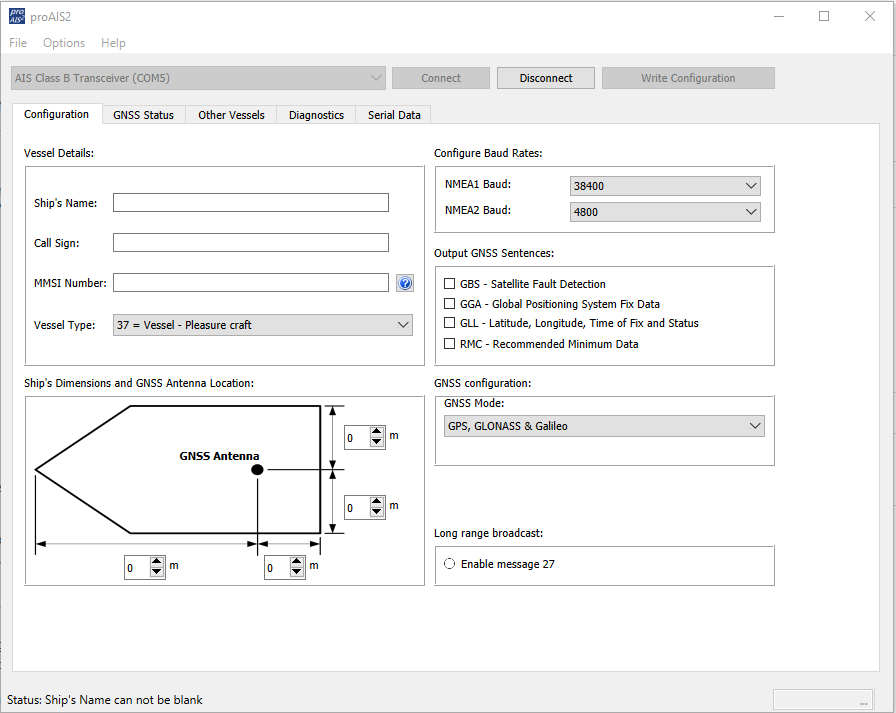Click the MMSI Number help icon

pyautogui.click(x=405, y=283)
